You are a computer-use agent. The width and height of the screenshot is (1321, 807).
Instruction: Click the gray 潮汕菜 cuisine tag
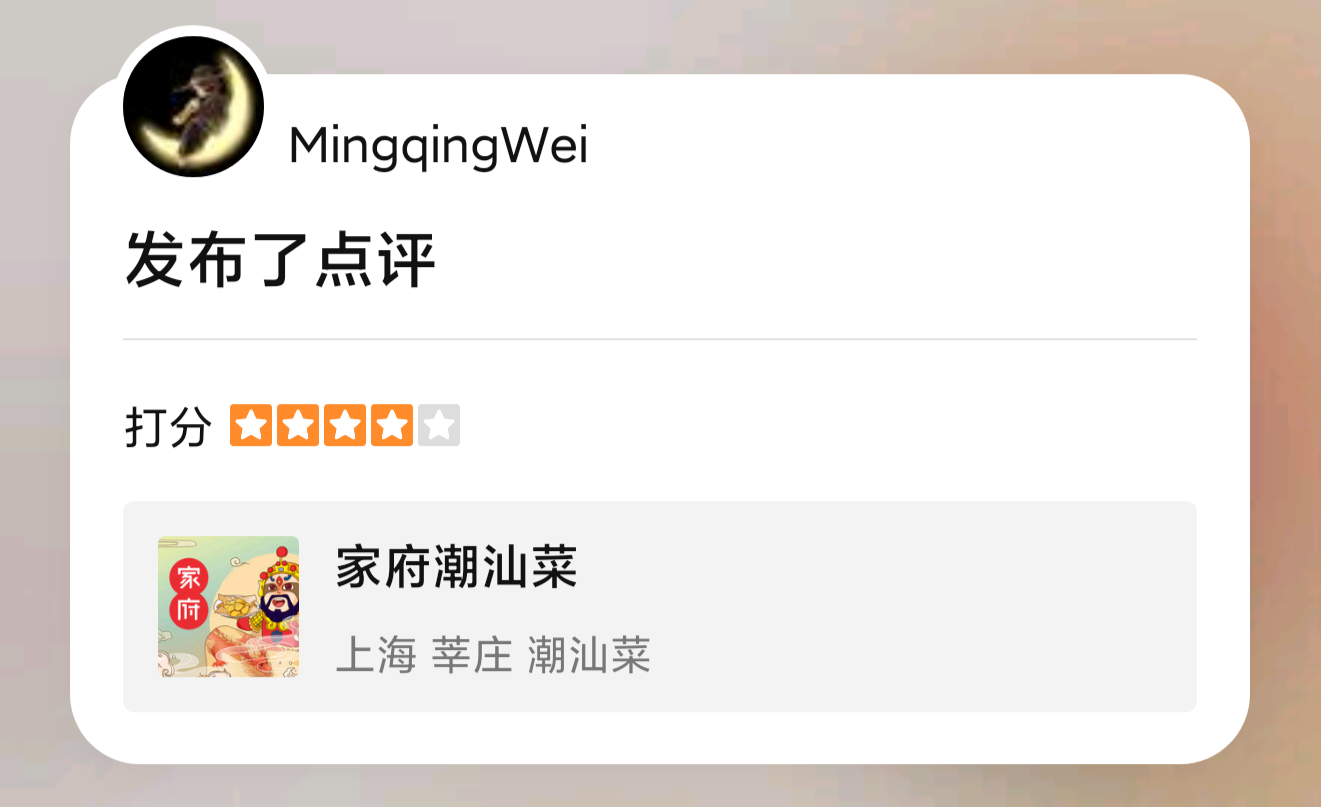pyautogui.click(x=589, y=655)
